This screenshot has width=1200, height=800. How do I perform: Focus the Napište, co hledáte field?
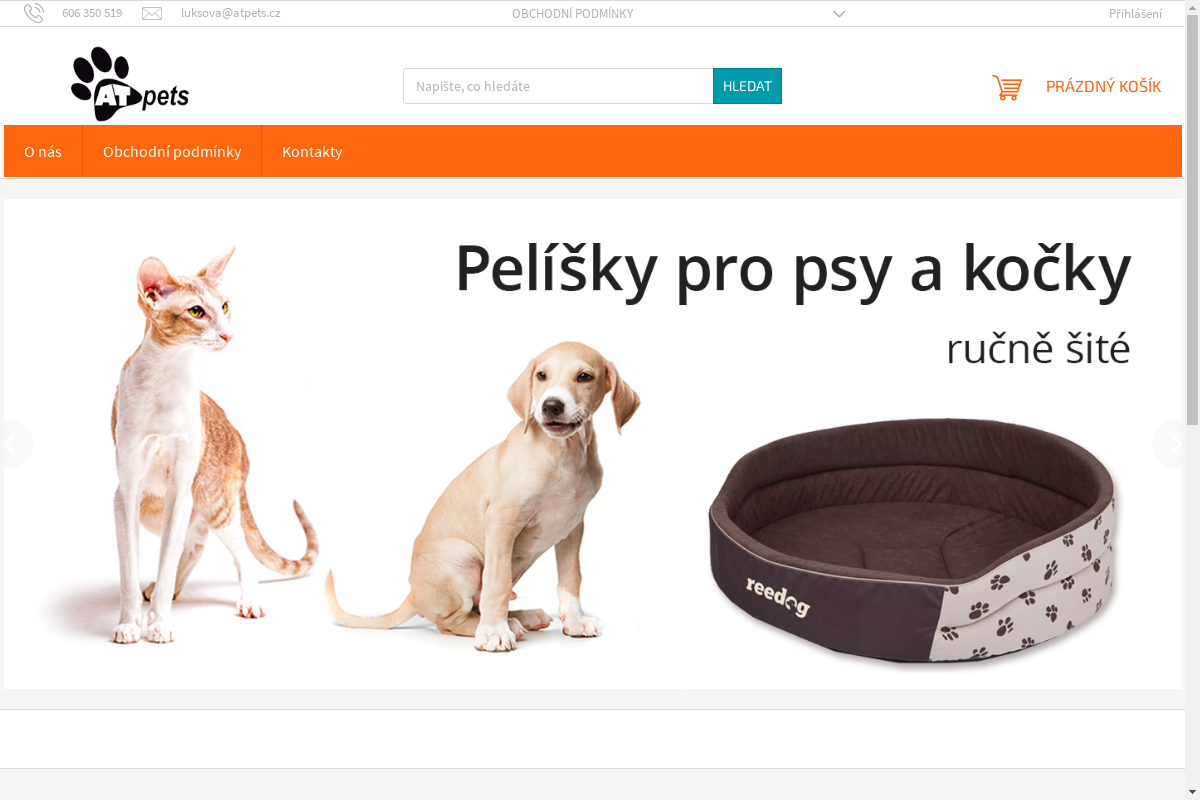coord(558,86)
